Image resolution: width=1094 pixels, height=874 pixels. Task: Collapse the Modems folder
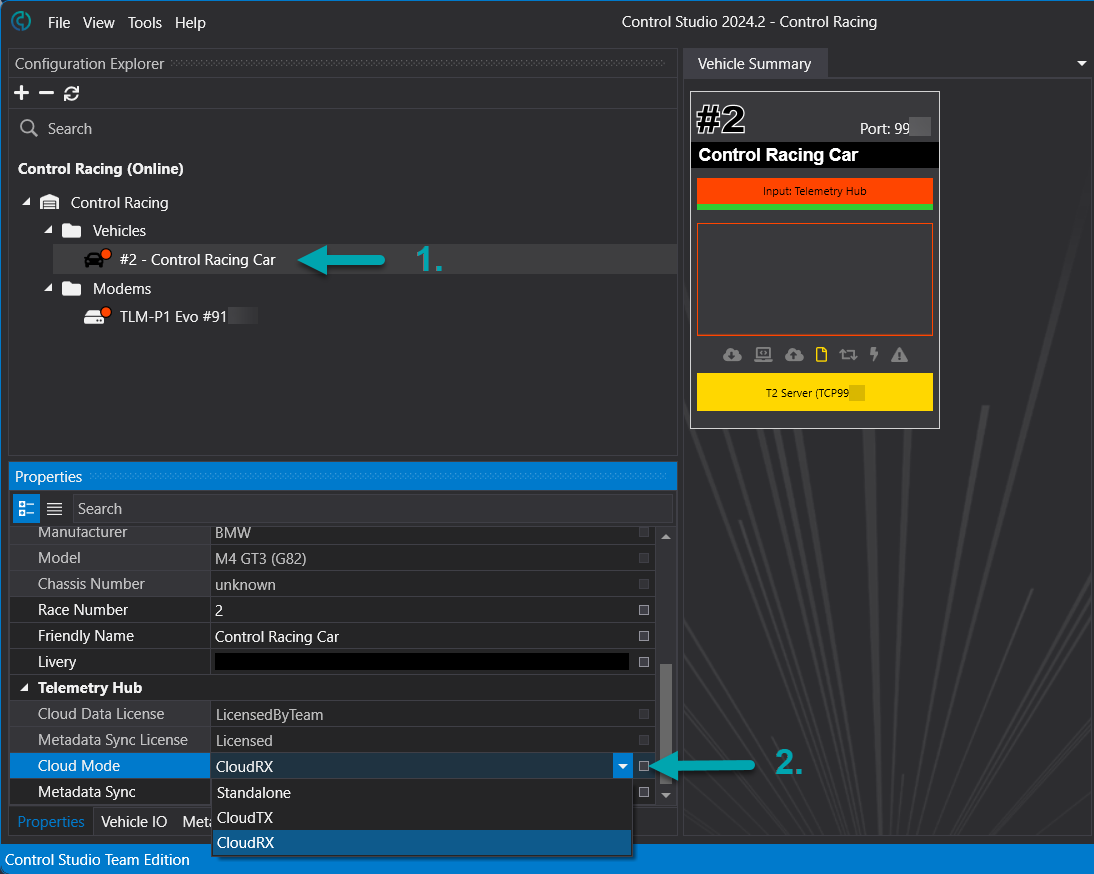pos(48,287)
